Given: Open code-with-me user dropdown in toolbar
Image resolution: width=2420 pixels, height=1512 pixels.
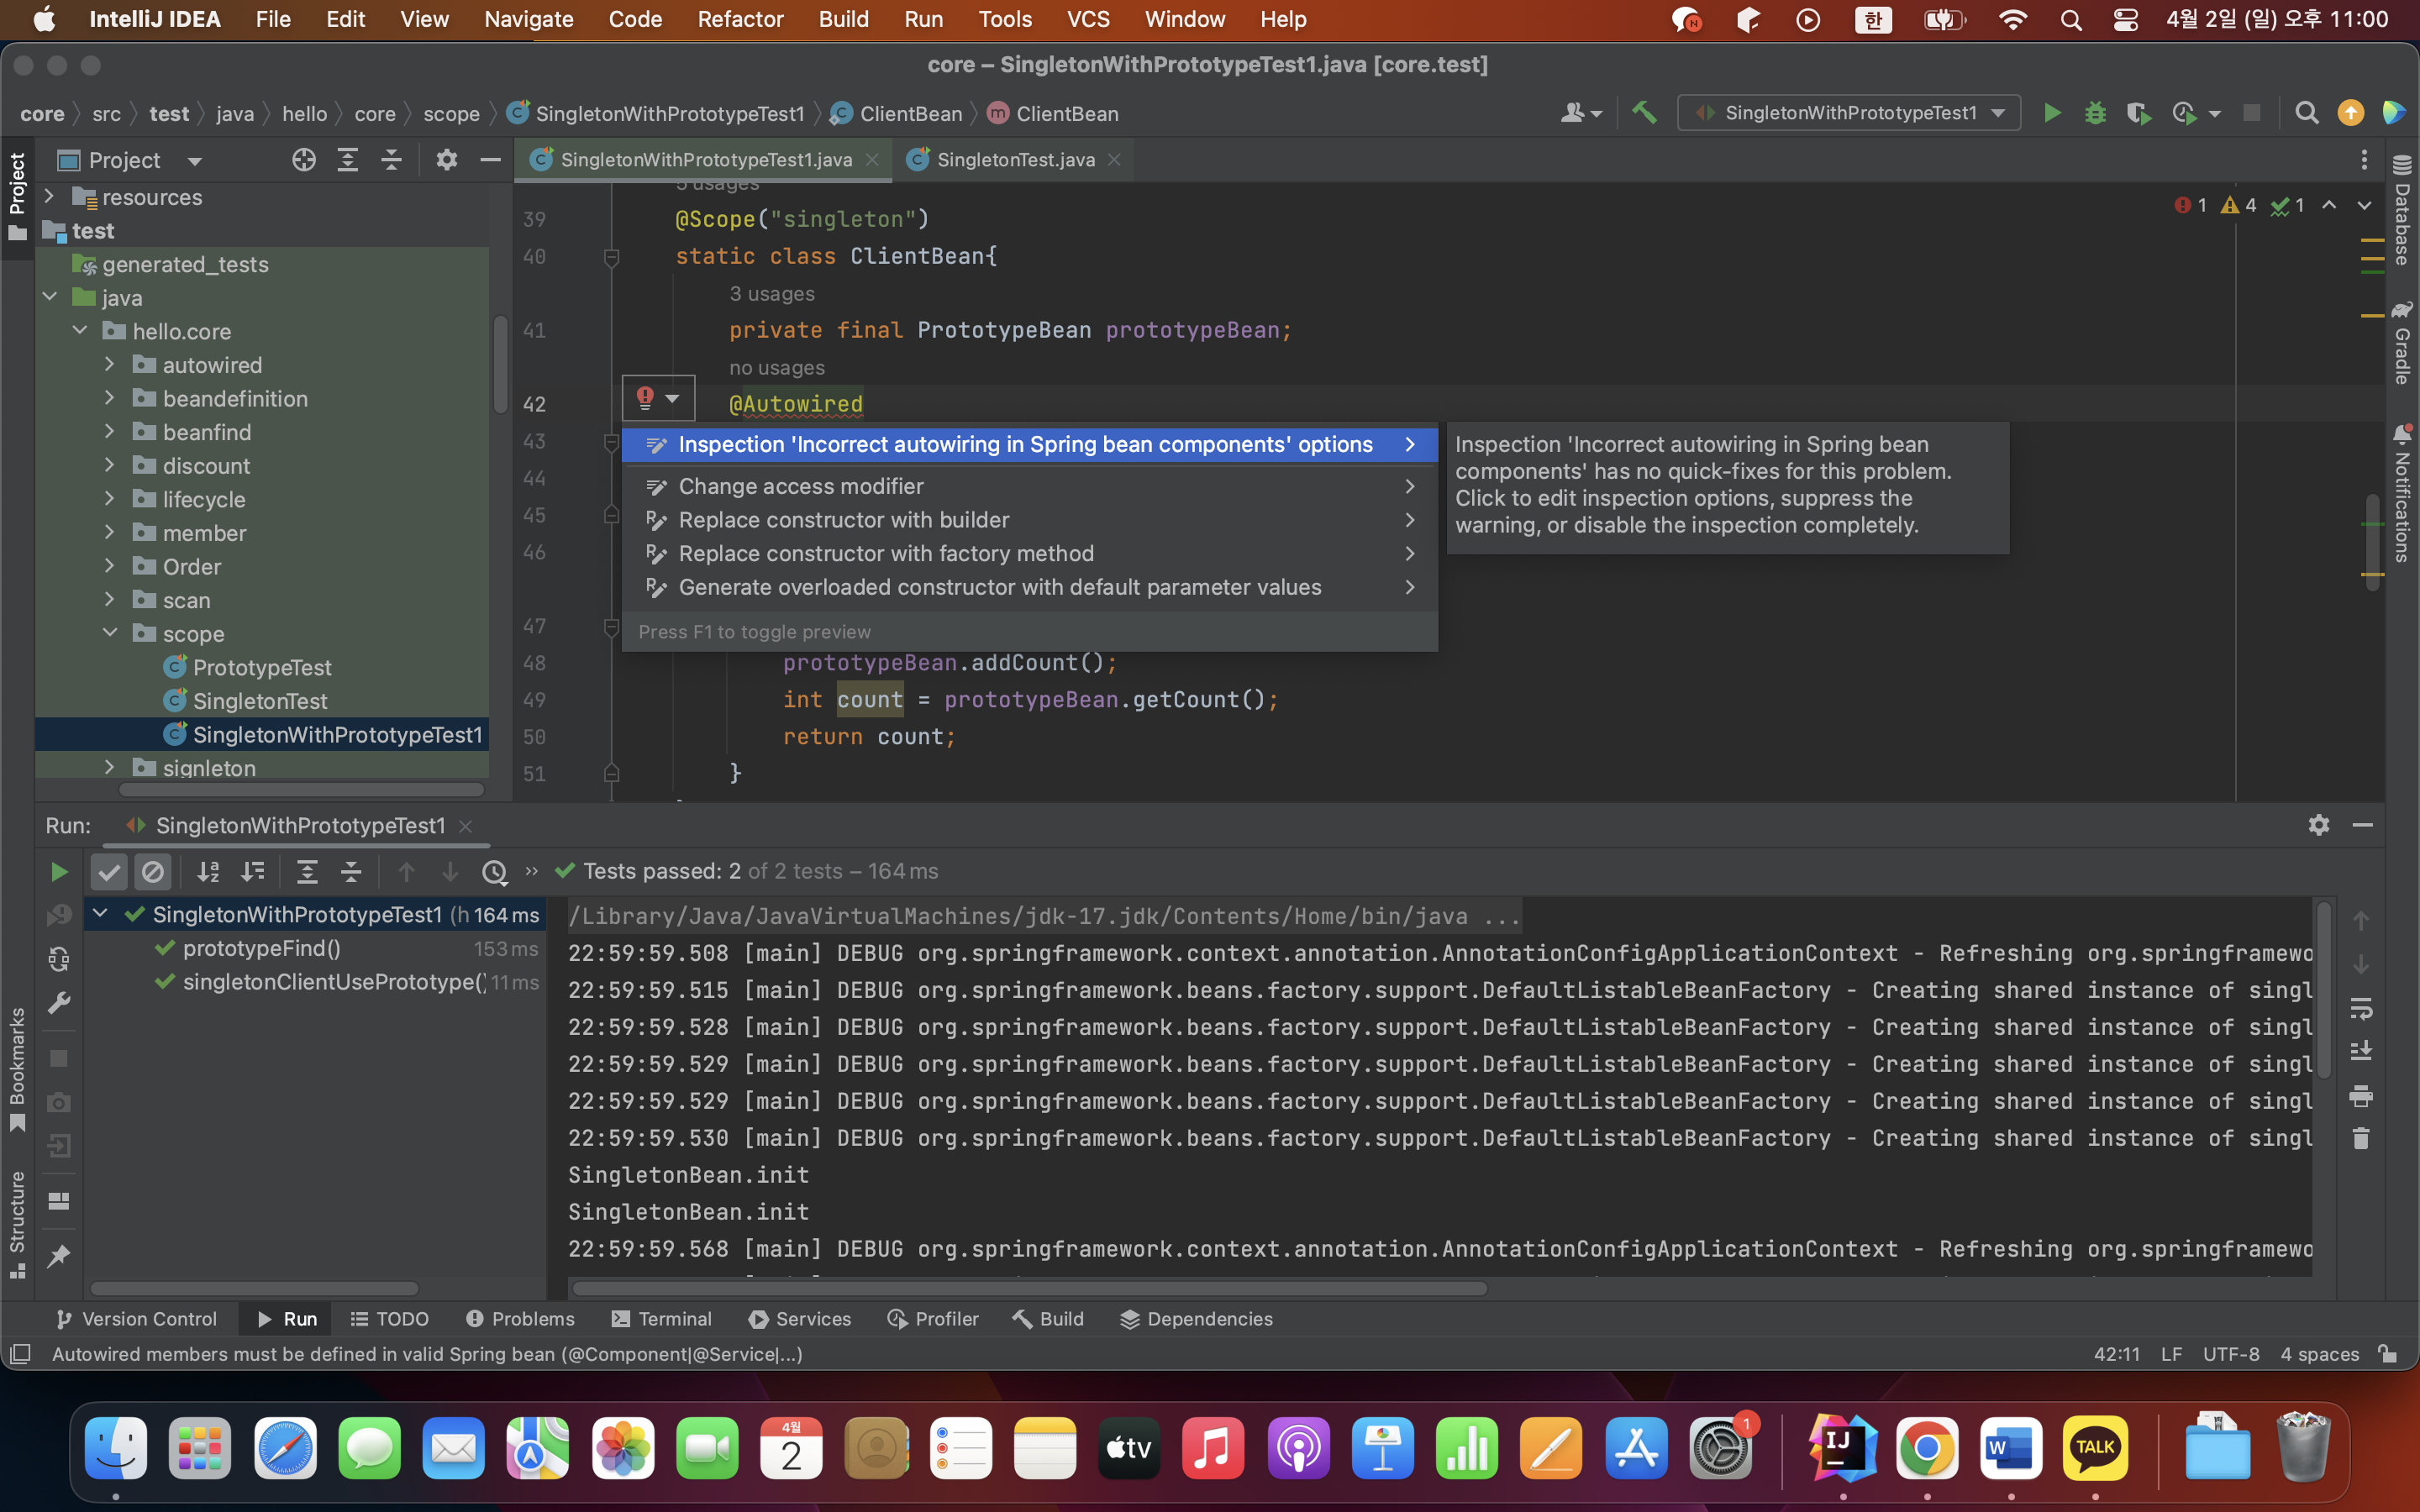Looking at the screenshot, I should [x=1581, y=113].
